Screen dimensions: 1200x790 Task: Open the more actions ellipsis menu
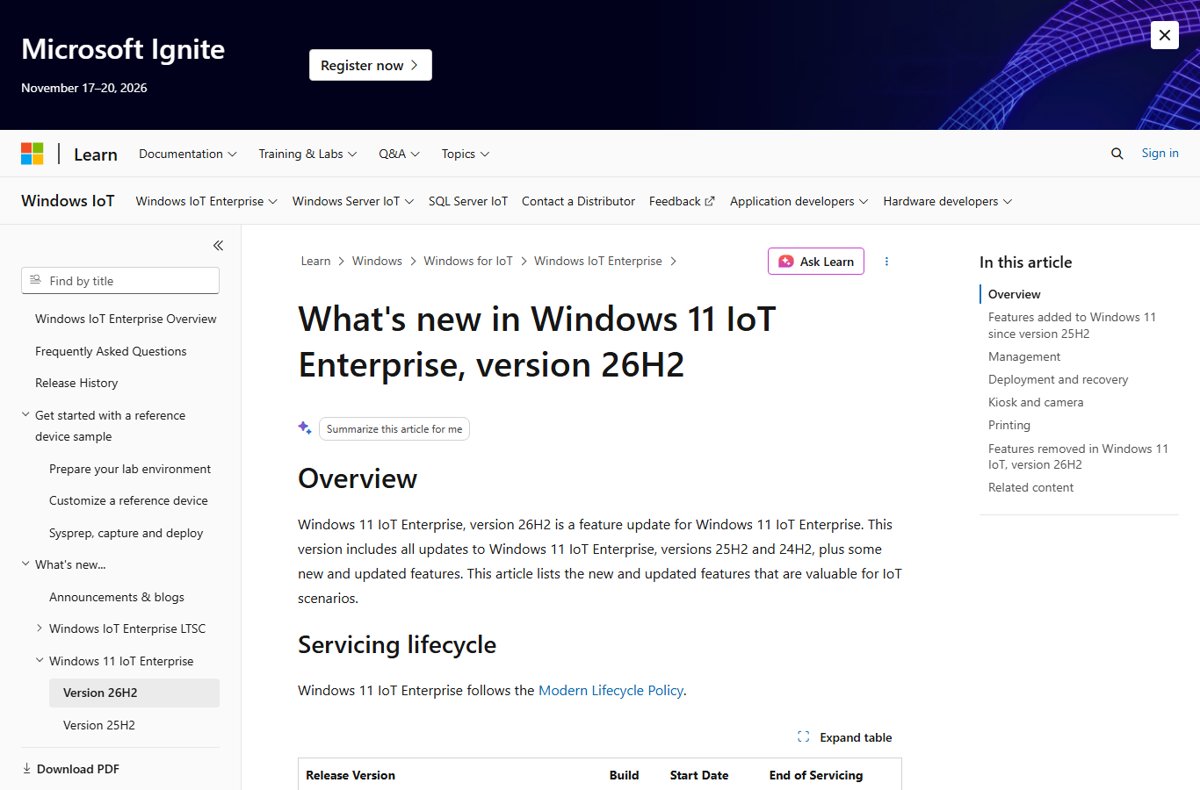886,261
